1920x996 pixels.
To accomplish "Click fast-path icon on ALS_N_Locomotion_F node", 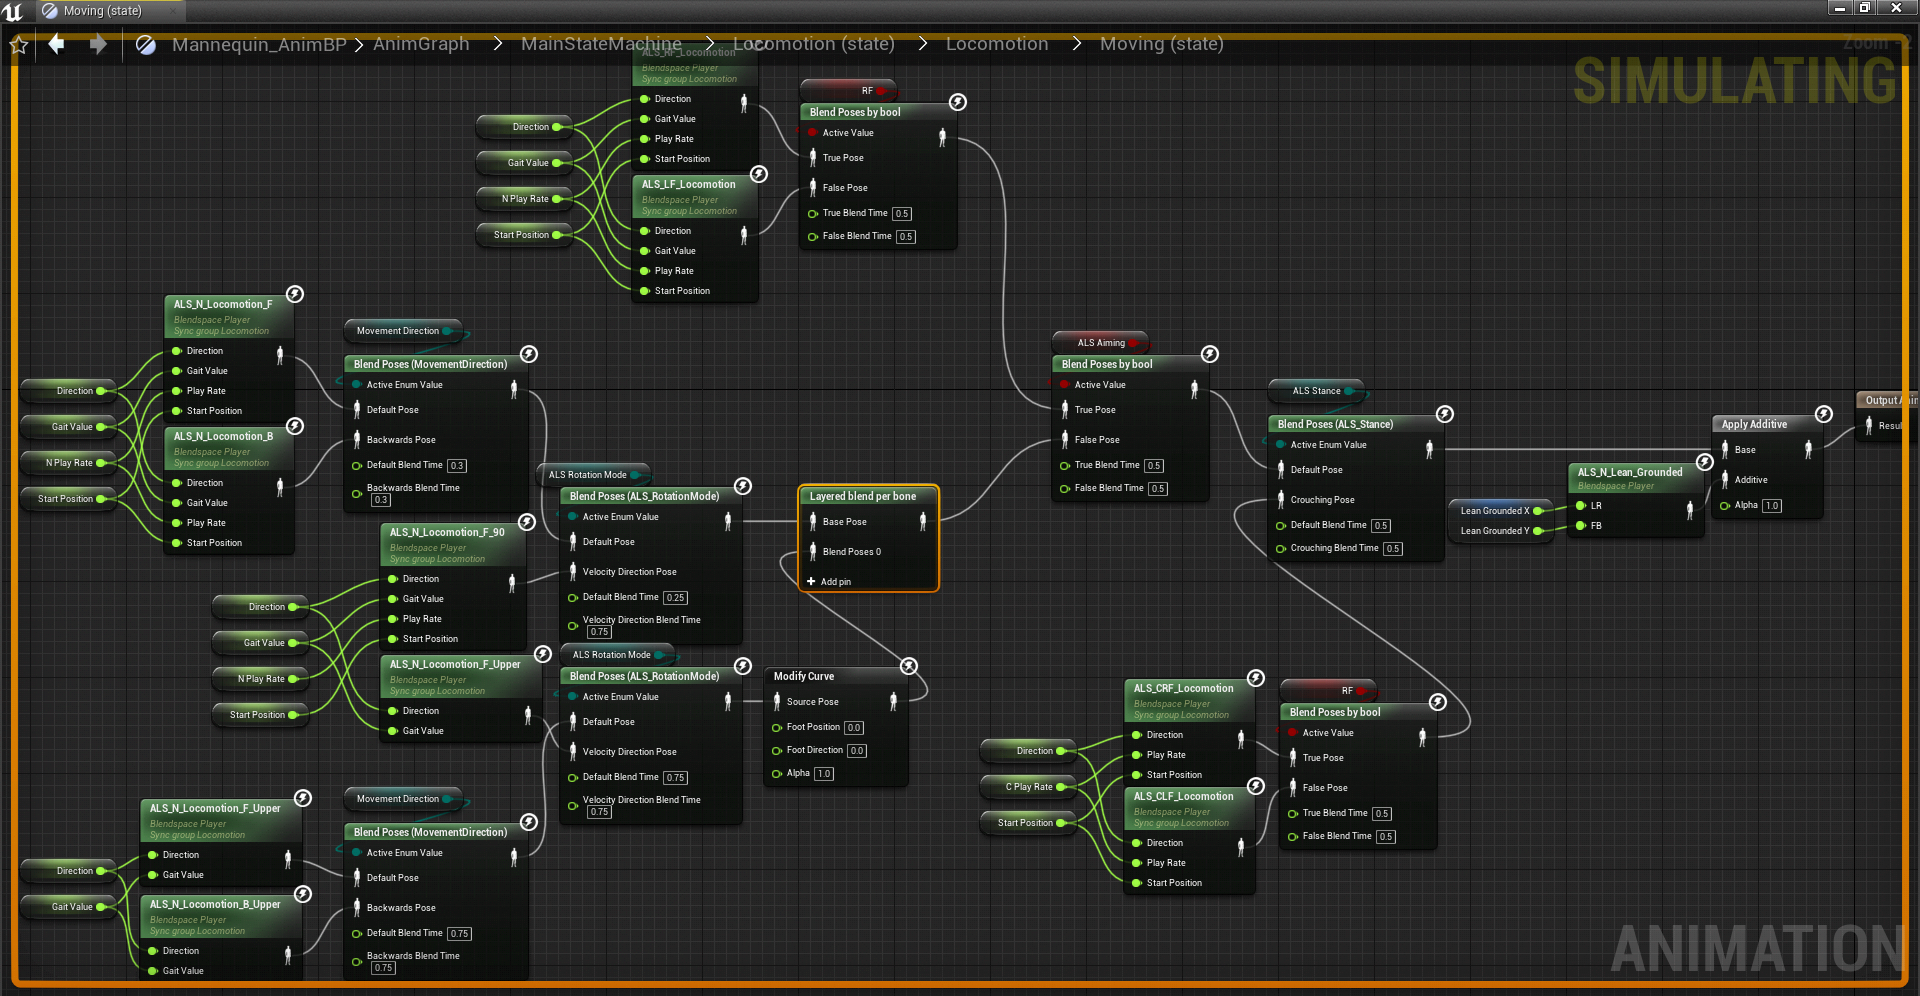I will click(295, 294).
